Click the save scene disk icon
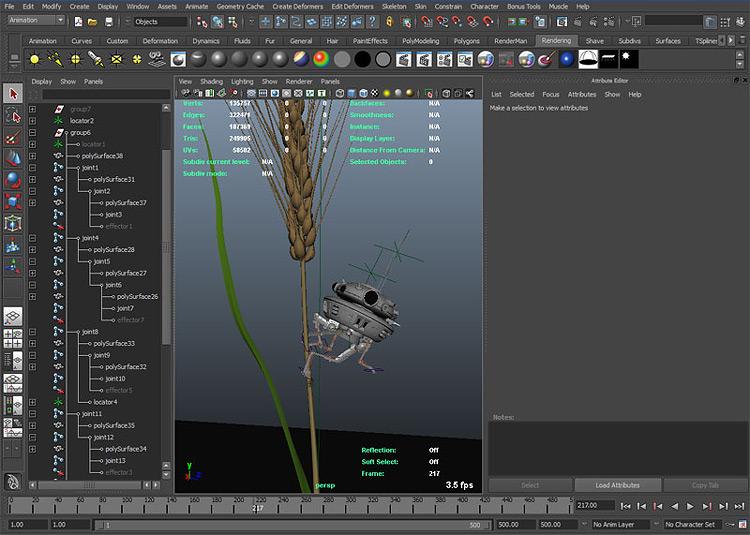The height and width of the screenshot is (535, 750). (x=109, y=22)
